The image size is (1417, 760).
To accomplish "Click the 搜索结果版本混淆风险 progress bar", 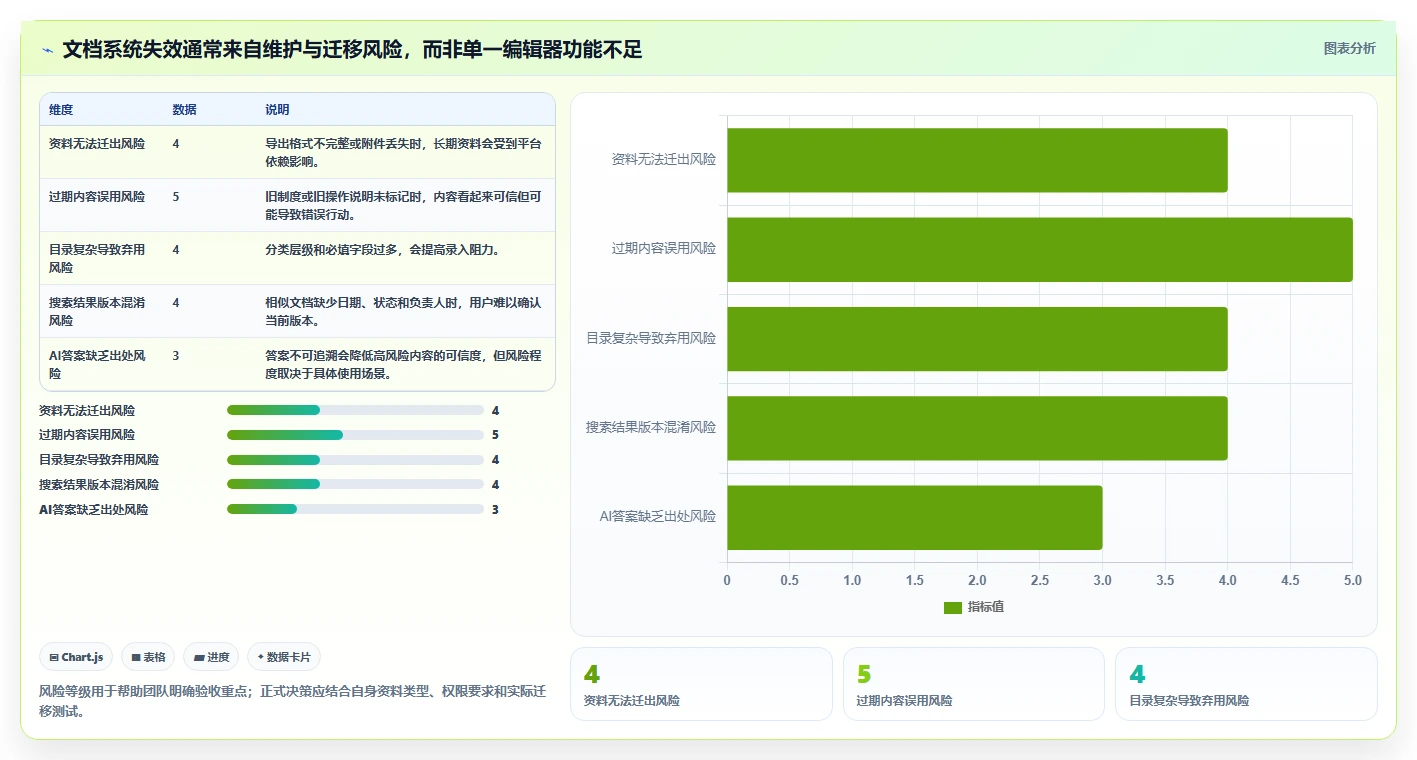I will pos(355,484).
